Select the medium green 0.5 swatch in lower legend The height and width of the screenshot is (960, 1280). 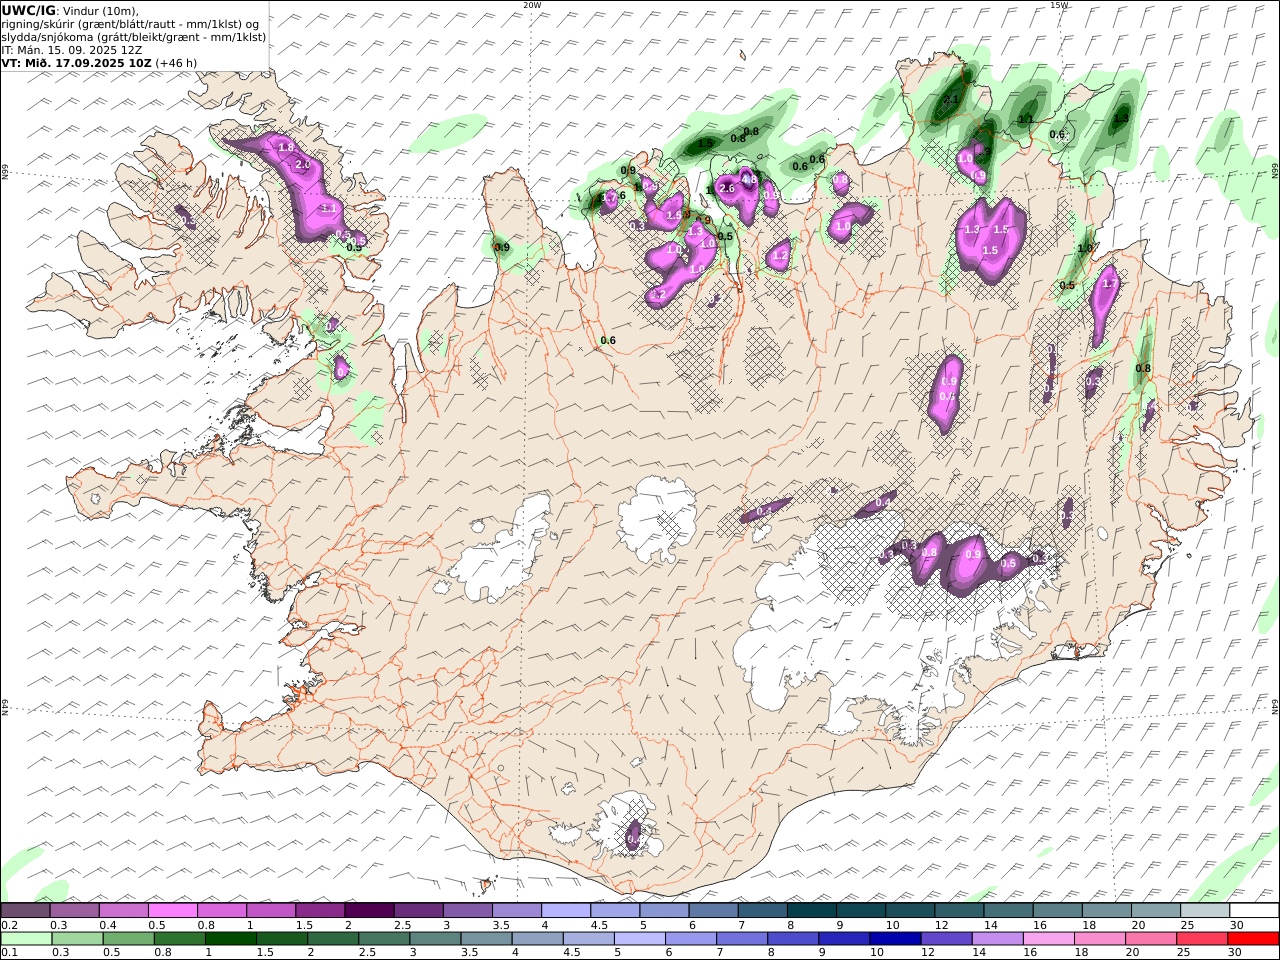point(129,939)
